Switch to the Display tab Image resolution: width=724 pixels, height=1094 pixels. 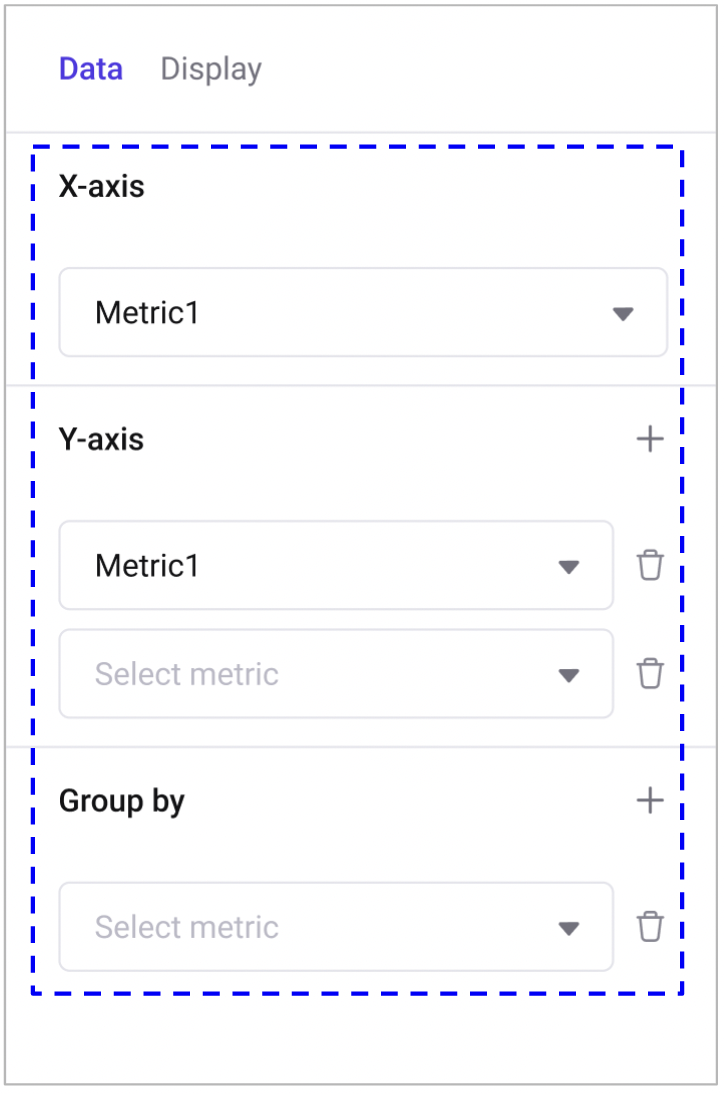coord(211,69)
